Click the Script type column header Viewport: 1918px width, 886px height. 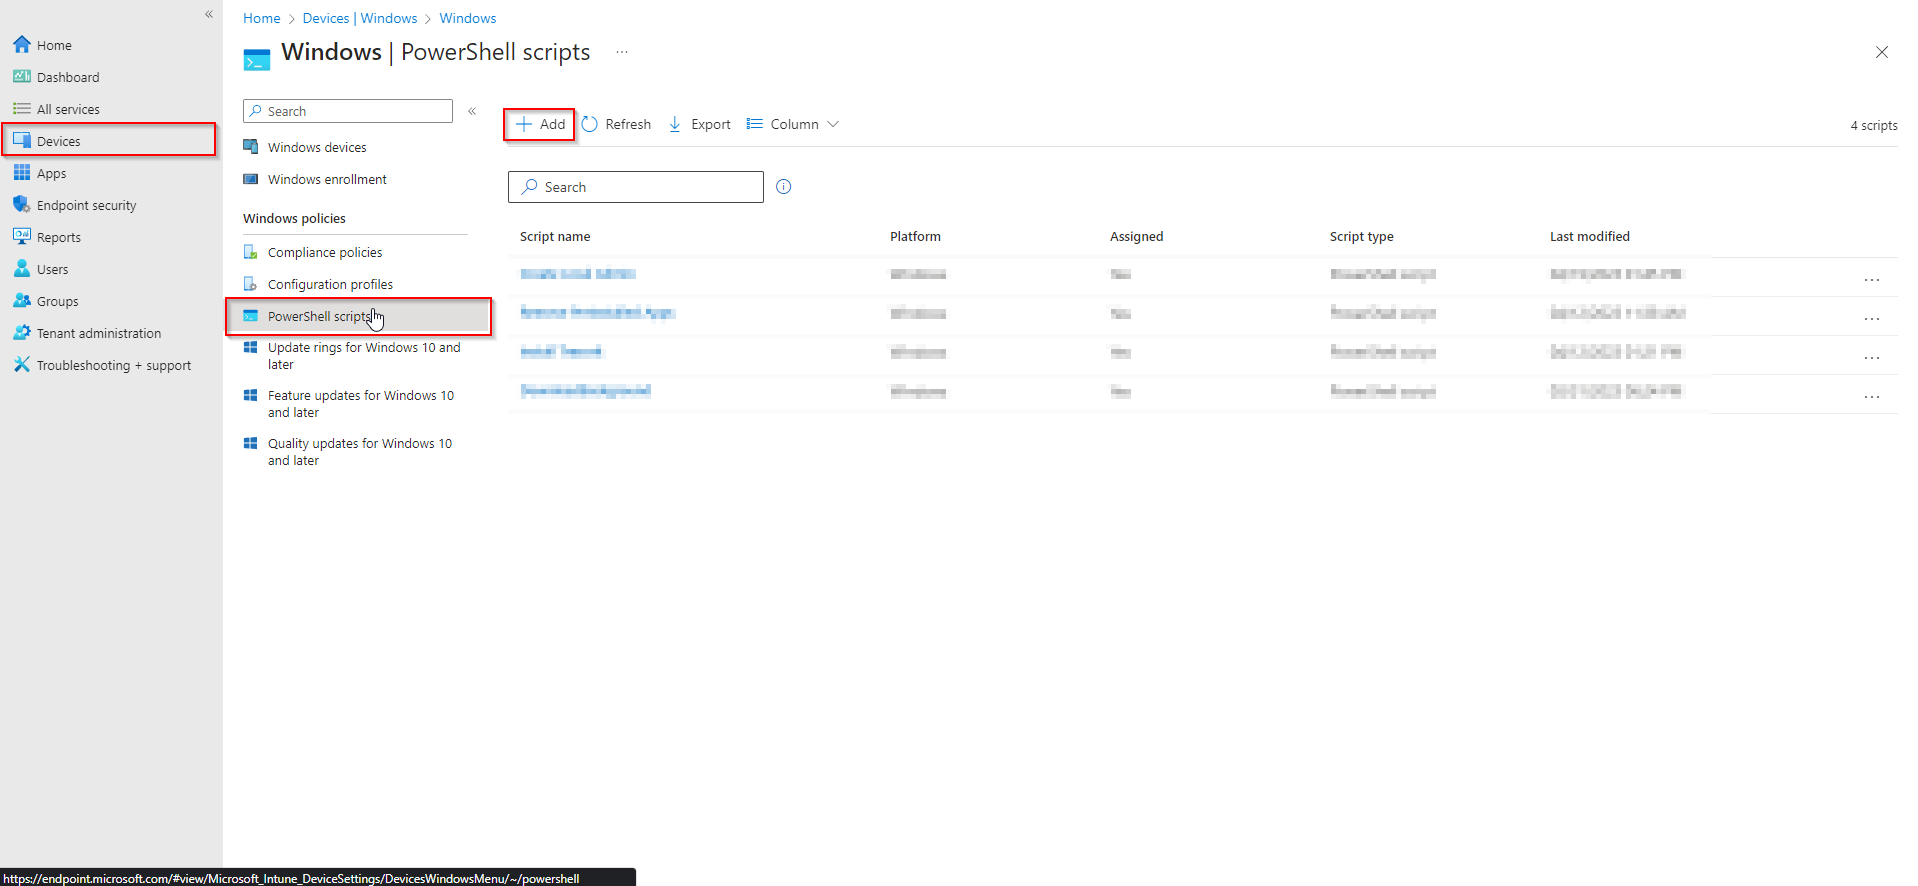[1361, 236]
